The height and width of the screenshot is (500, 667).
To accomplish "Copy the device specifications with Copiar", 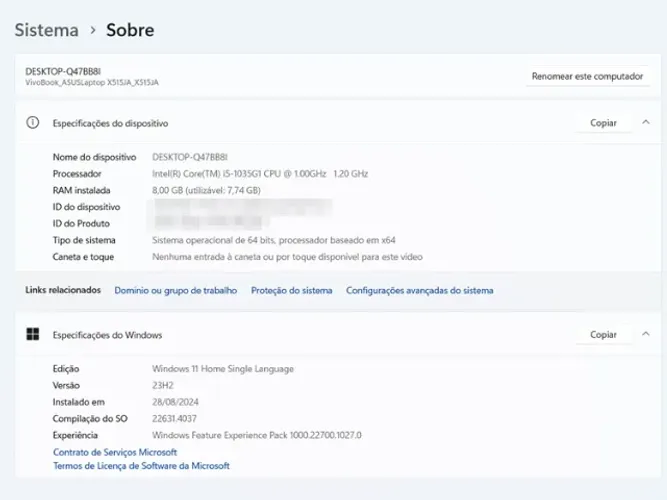I will tap(603, 123).
